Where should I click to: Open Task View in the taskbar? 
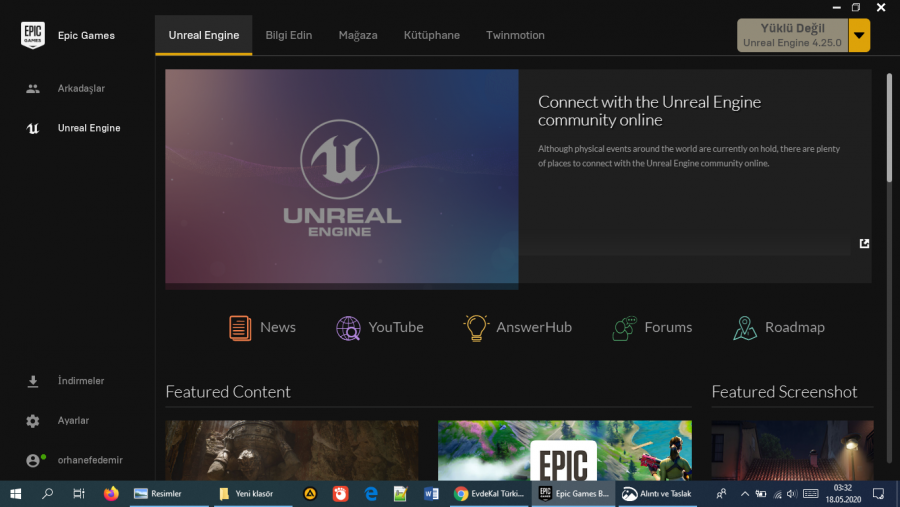pos(79,494)
